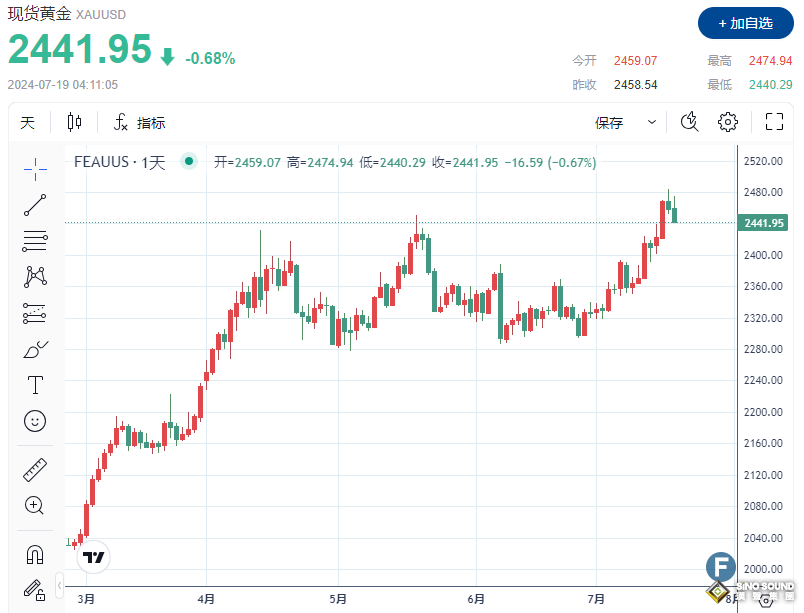
Task: Click the 开=2459.07 open value in legend
Action: [247, 162]
